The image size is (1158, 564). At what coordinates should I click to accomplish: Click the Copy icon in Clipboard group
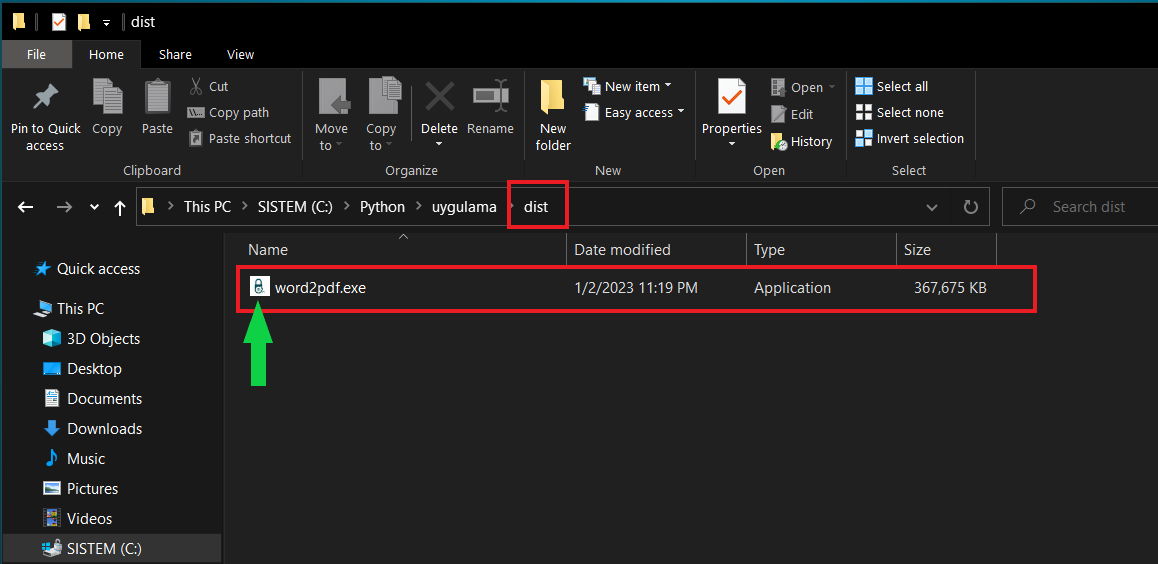(107, 98)
